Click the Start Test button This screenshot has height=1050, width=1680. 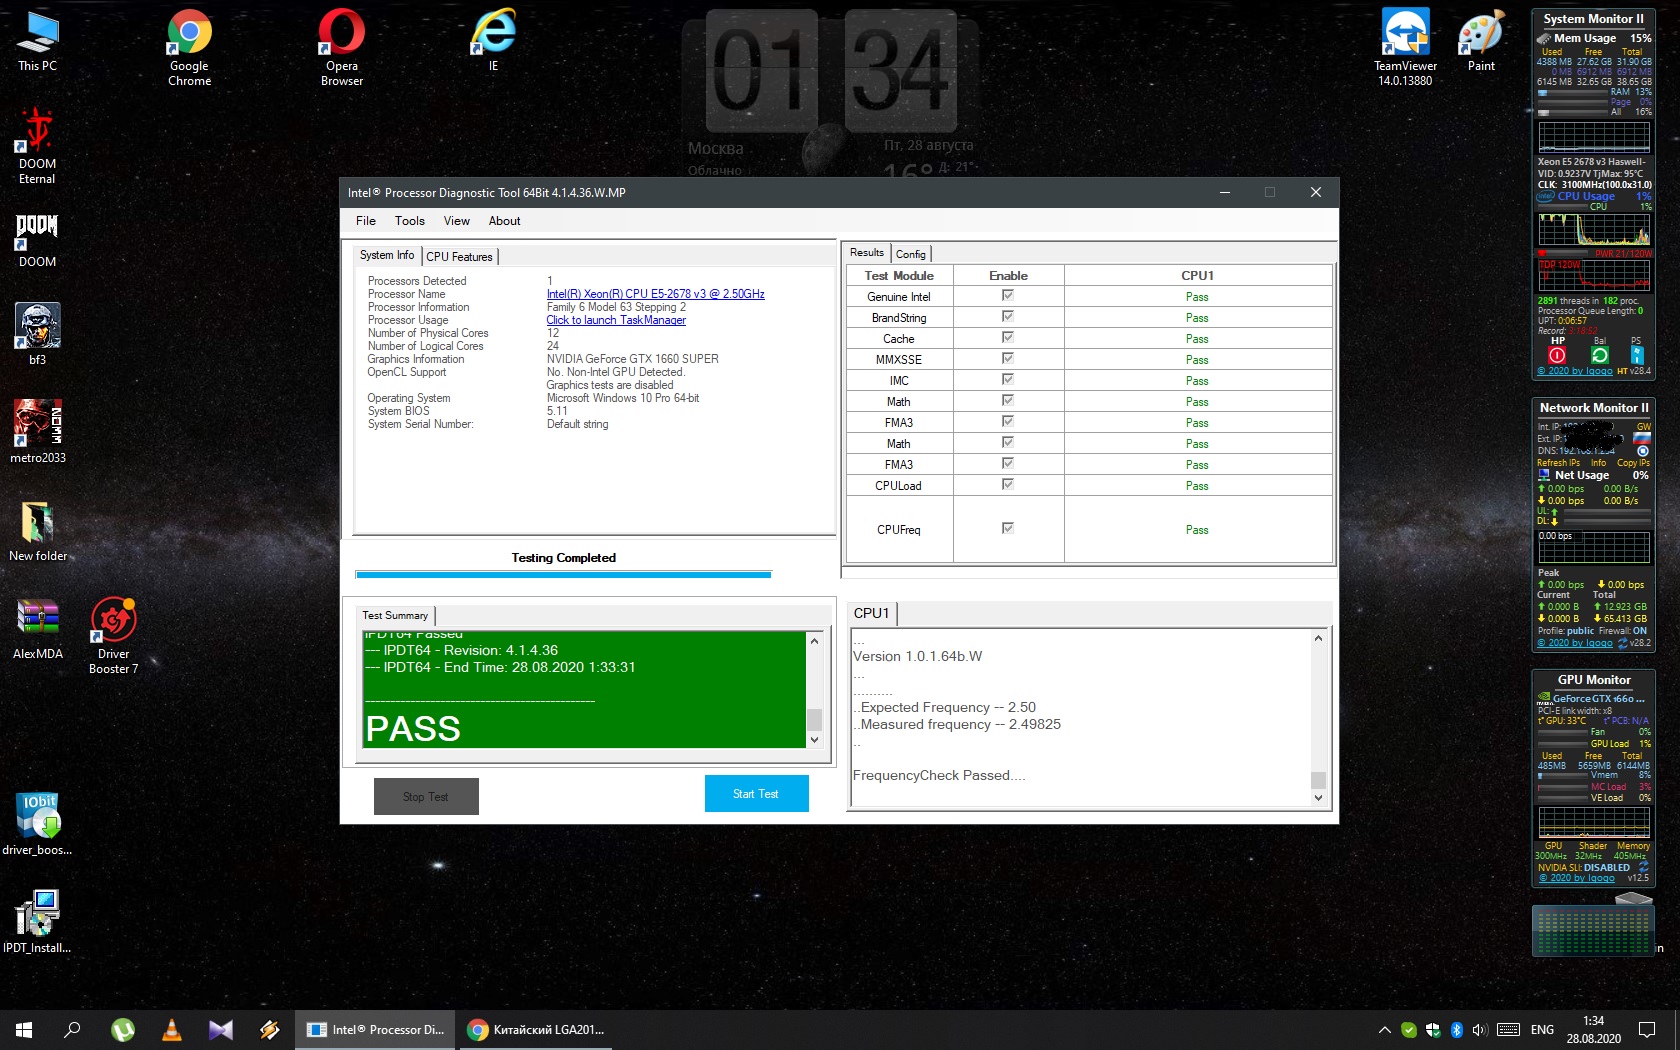tap(756, 794)
